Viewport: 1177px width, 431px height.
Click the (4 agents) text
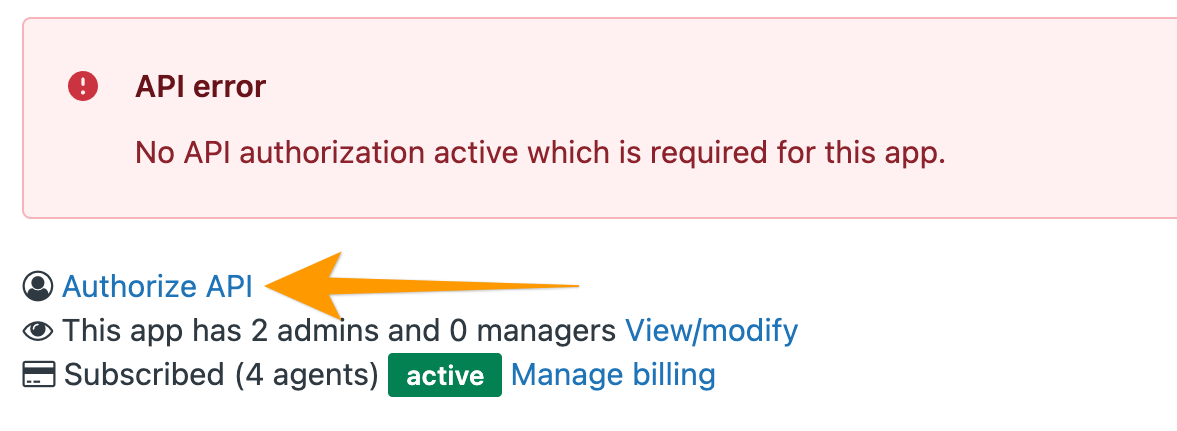(x=306, y=374)
